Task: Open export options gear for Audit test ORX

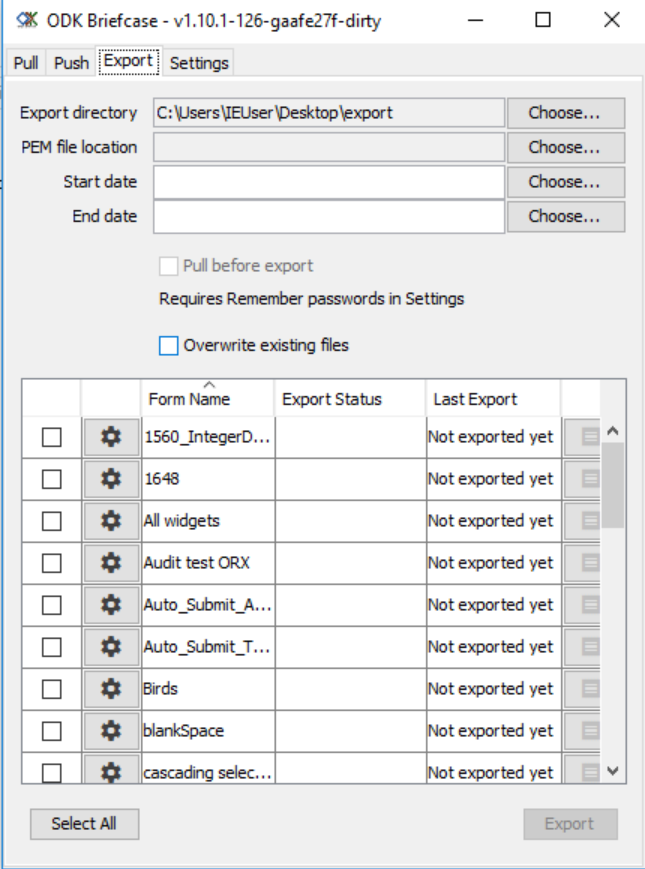Action: 111,562
